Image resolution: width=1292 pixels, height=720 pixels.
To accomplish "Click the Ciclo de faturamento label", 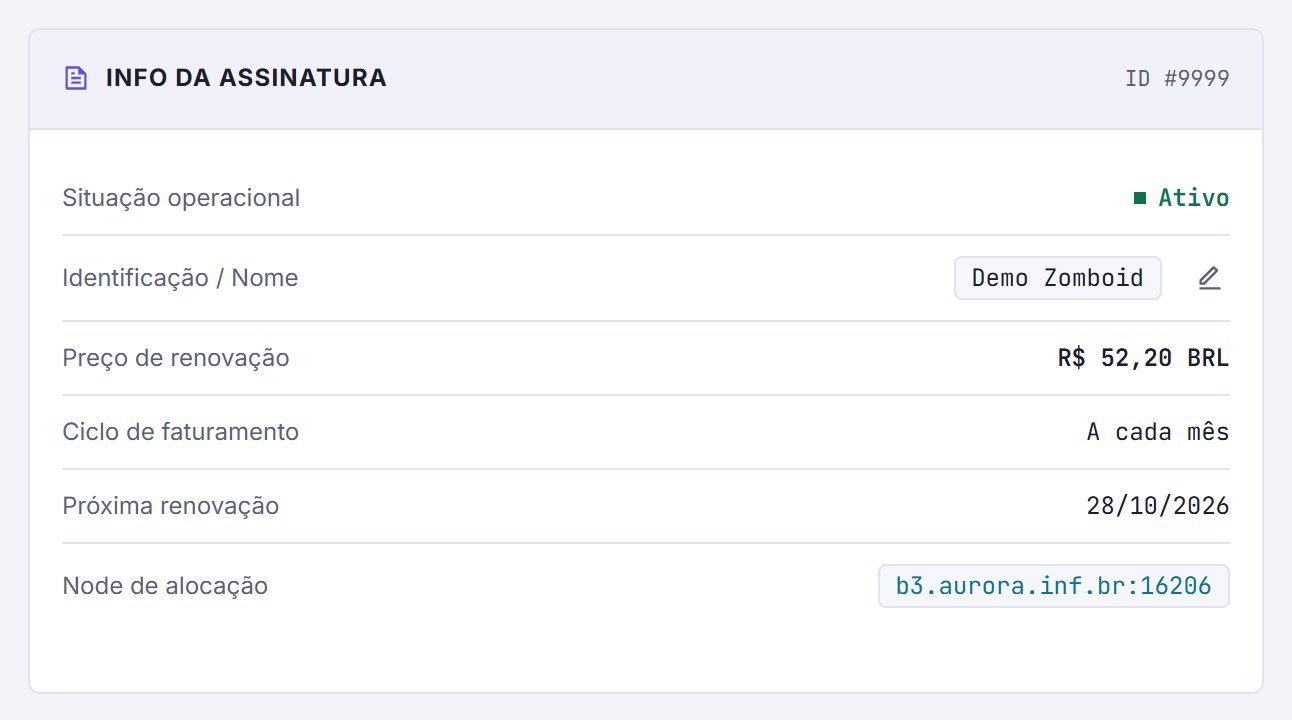I will tap(180, 432).
